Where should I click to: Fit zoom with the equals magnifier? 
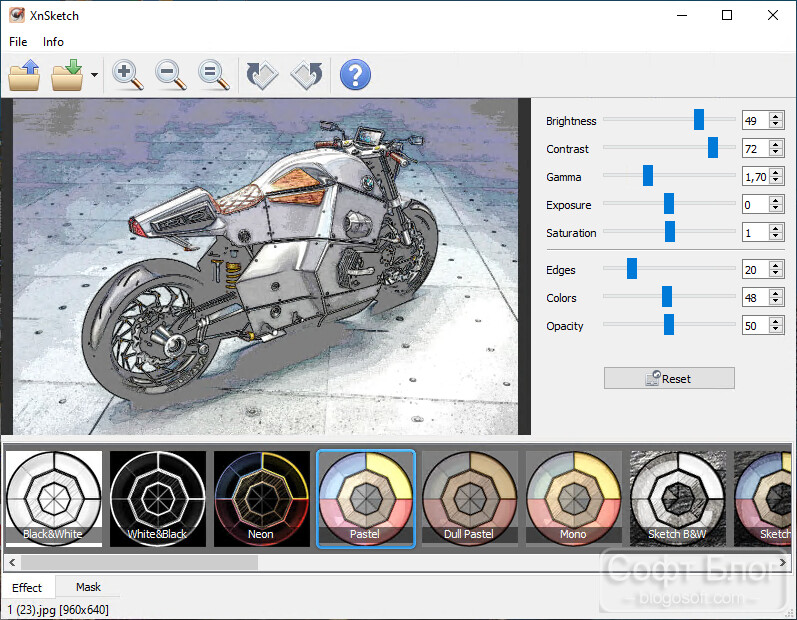[x=213, y=75]
